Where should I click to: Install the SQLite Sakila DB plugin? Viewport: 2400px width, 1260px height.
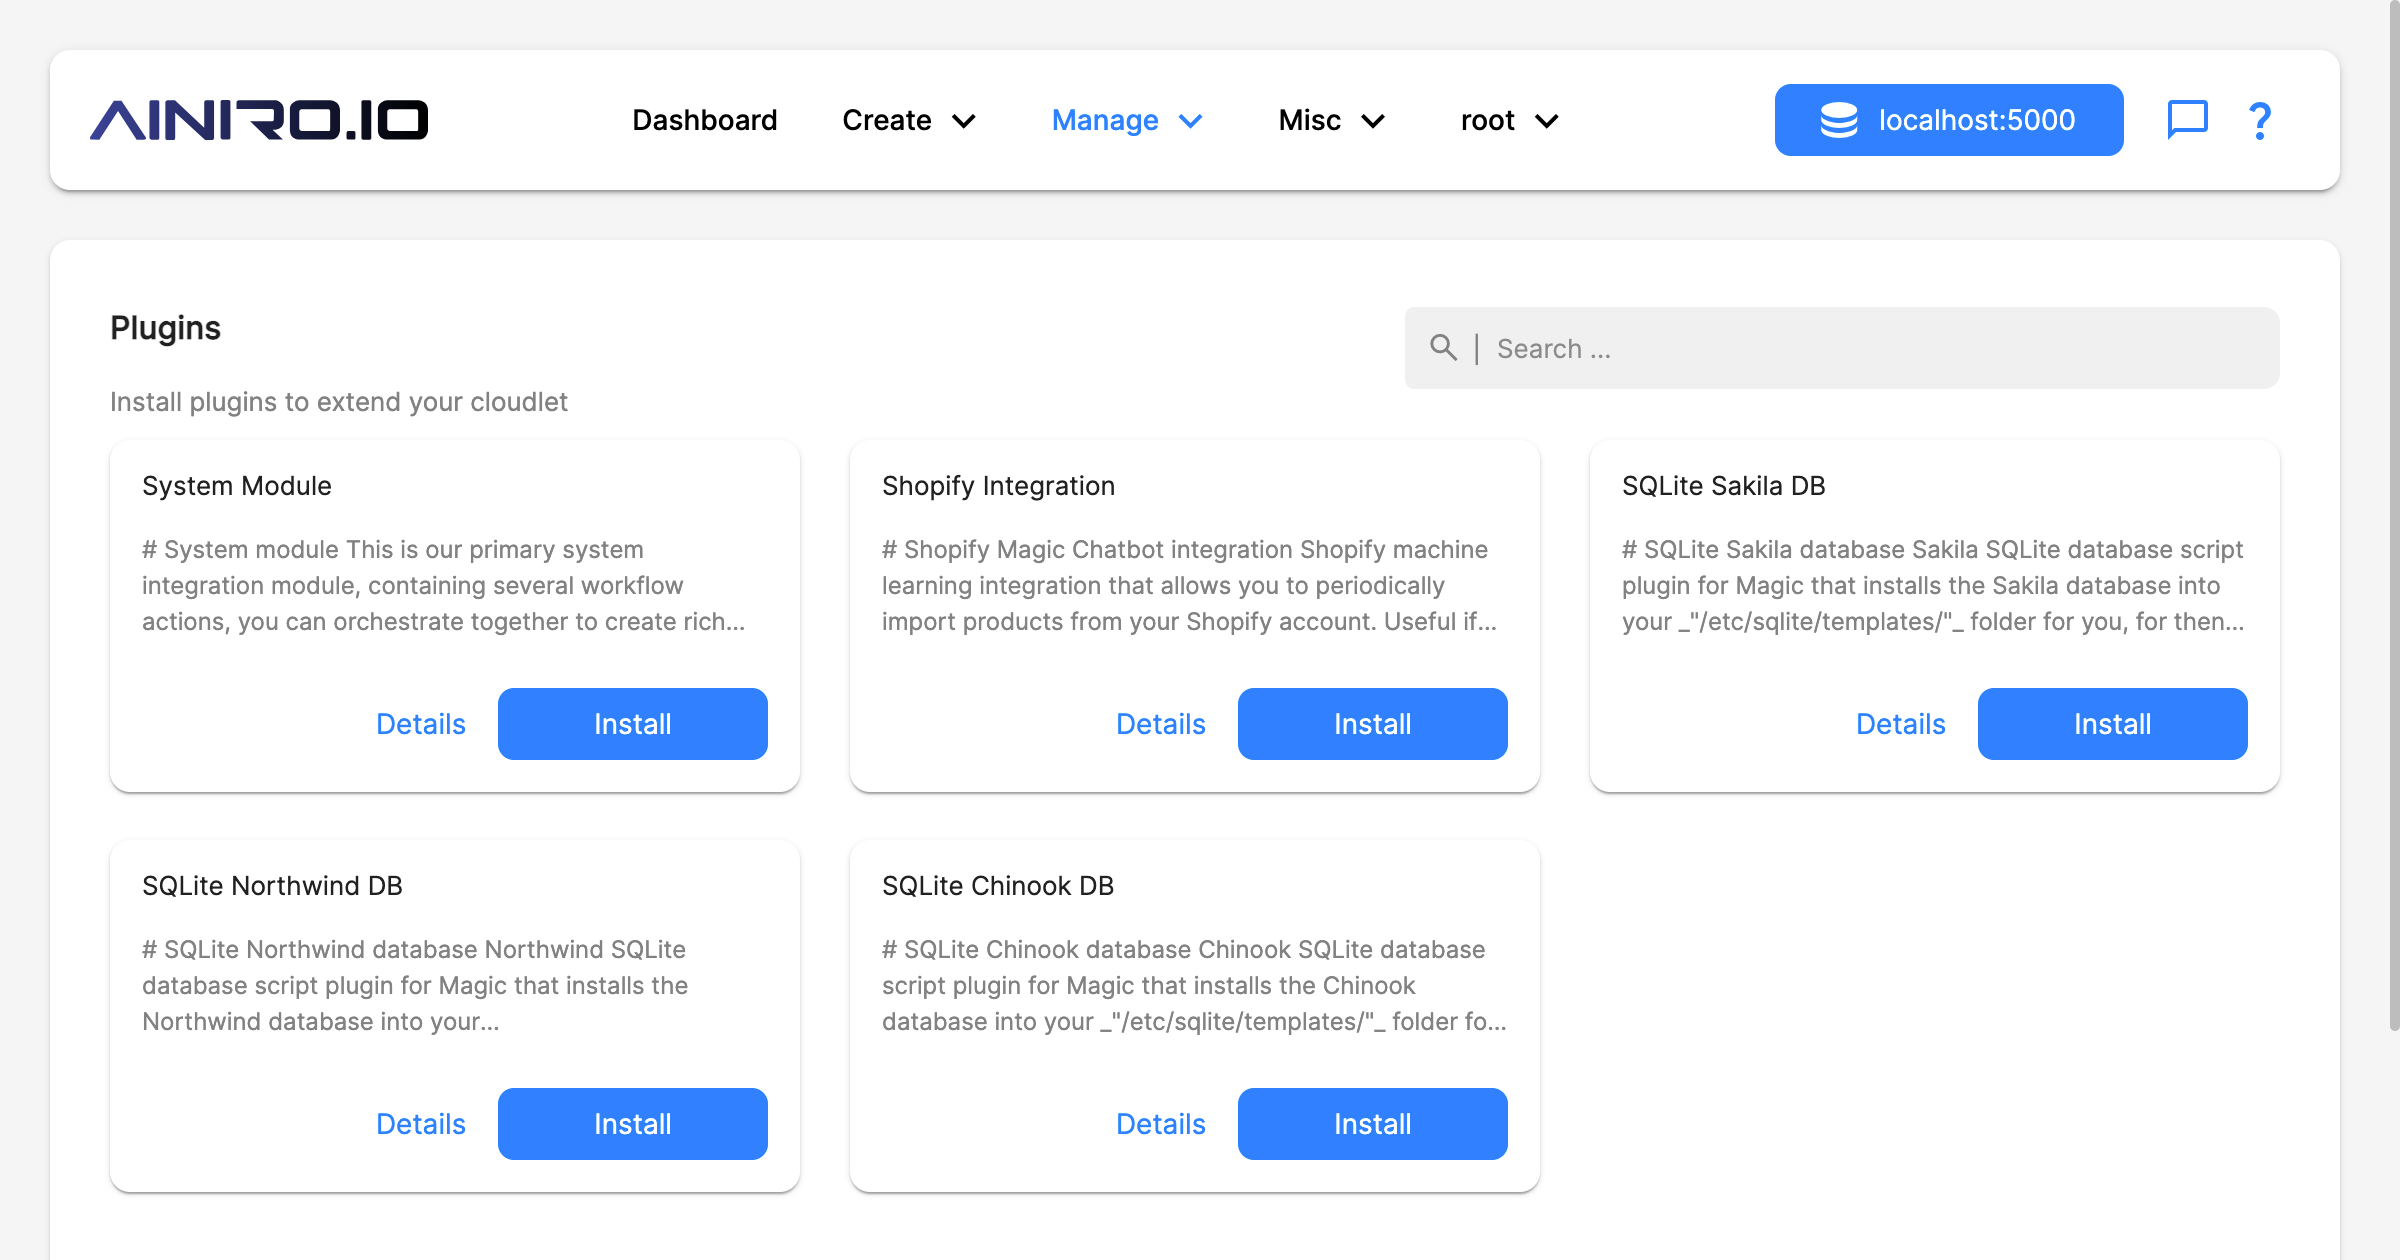coord(2112,723)
